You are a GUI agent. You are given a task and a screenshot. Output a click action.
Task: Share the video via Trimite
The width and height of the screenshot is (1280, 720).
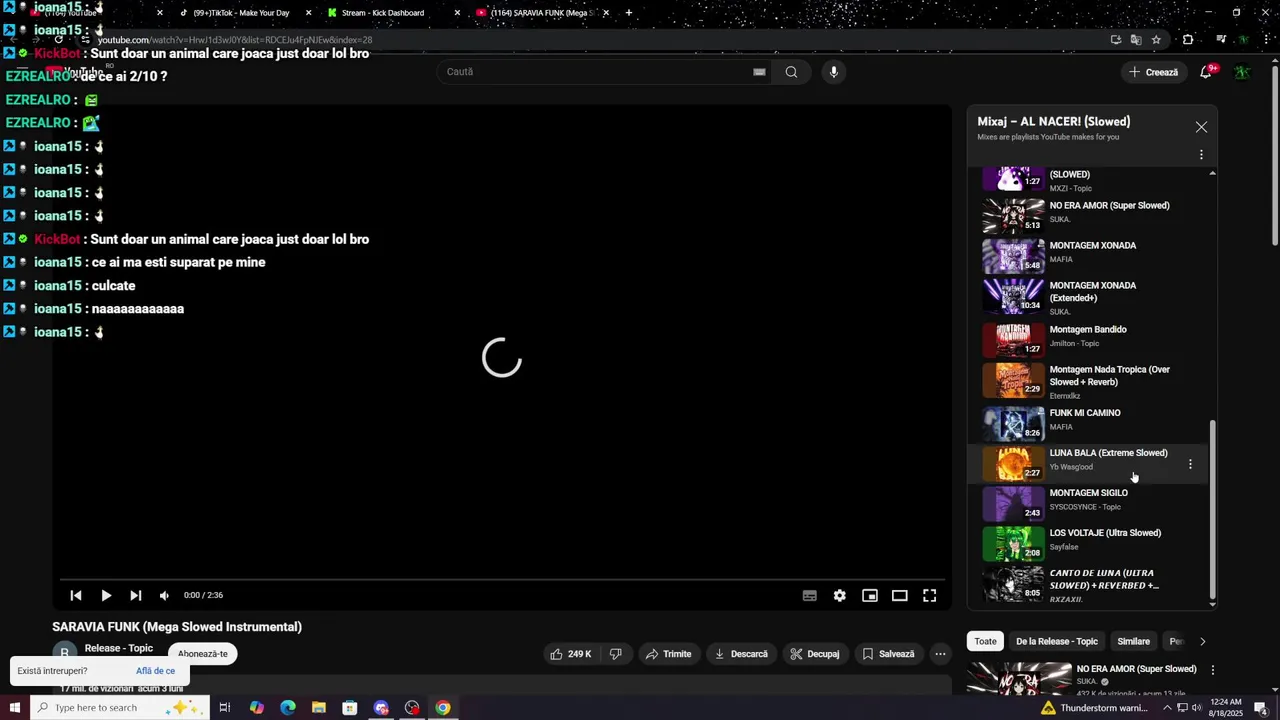tap(668, 654)
